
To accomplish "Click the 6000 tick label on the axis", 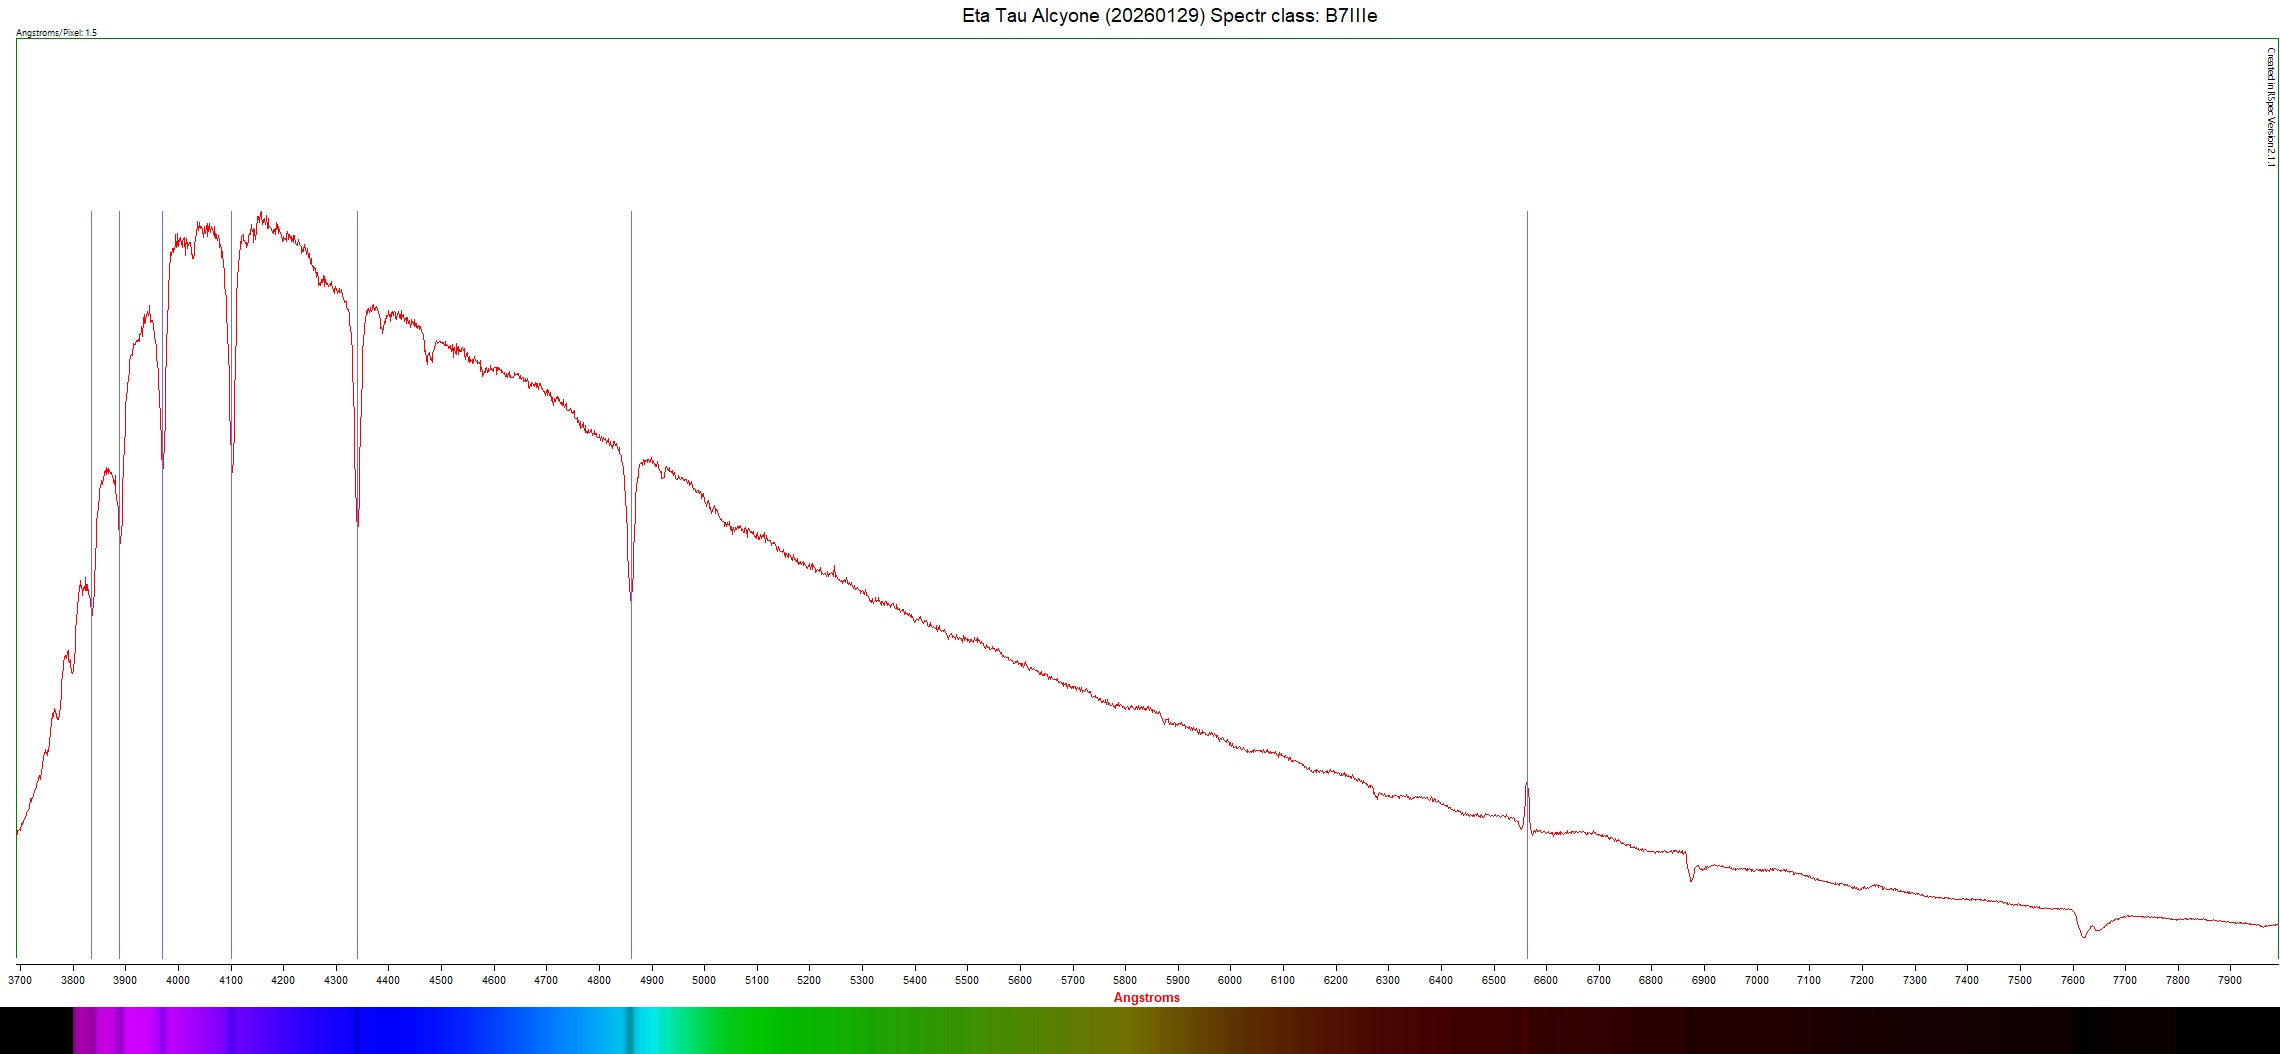I will pos(1230,980).
